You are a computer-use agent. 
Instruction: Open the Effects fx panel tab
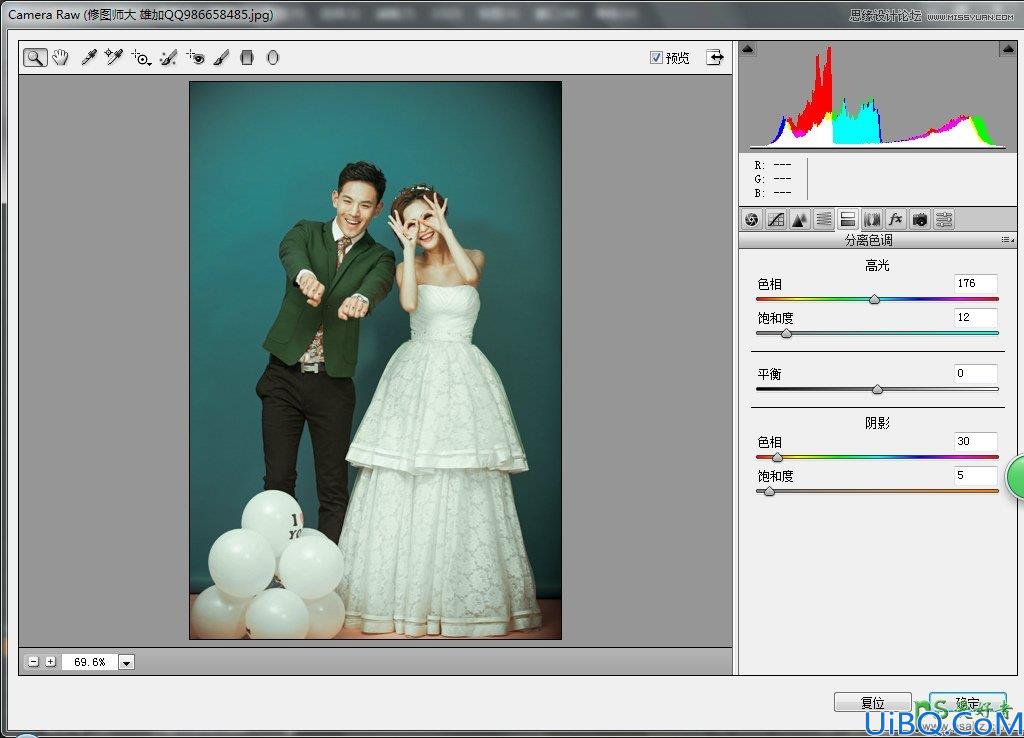tap(895, 219)
